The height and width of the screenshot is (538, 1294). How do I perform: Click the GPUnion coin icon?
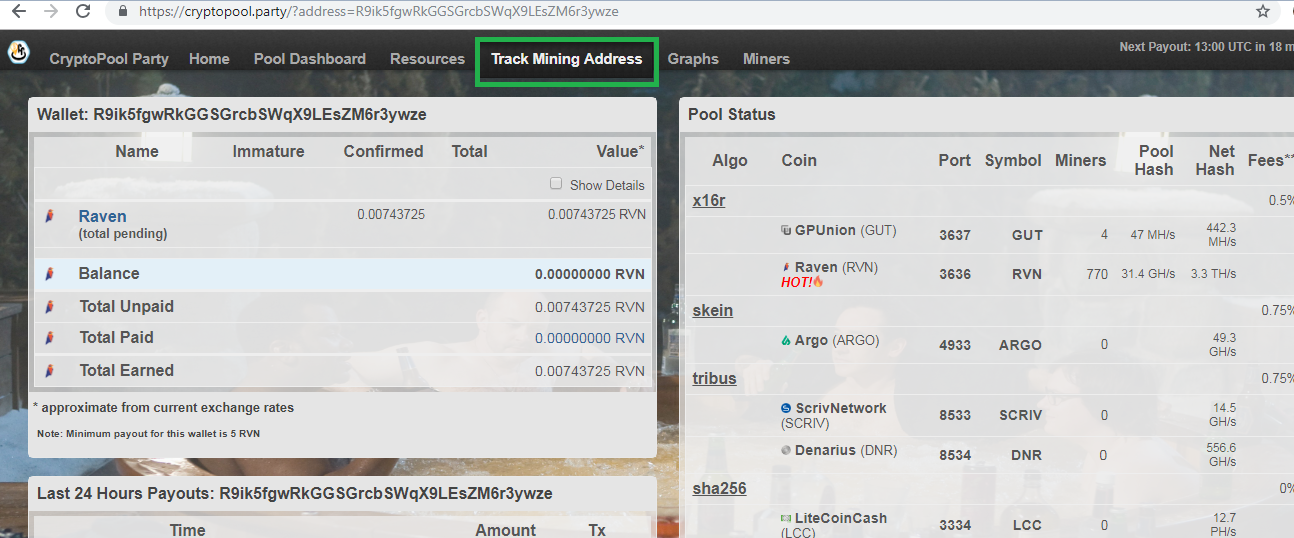tap(786, 230)
